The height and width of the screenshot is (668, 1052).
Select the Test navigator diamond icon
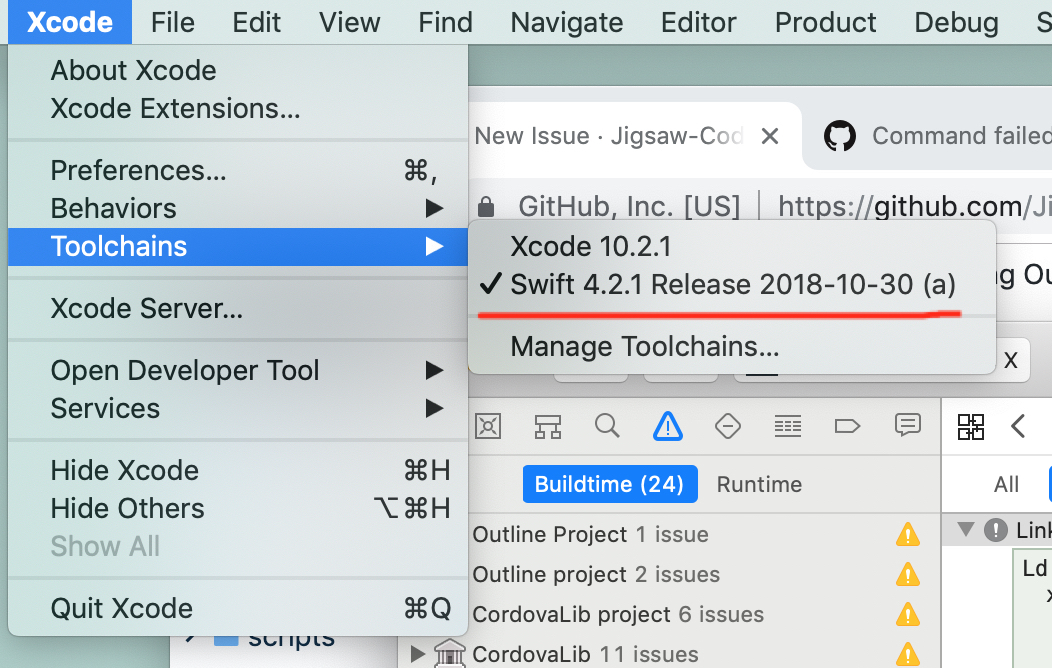point(727,426)
